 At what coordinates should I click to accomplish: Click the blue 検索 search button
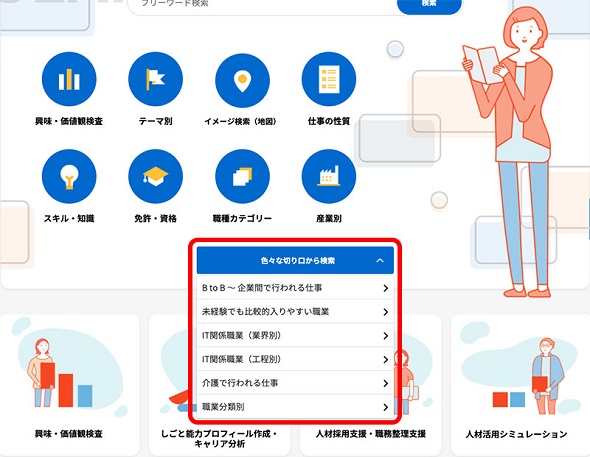429,5
